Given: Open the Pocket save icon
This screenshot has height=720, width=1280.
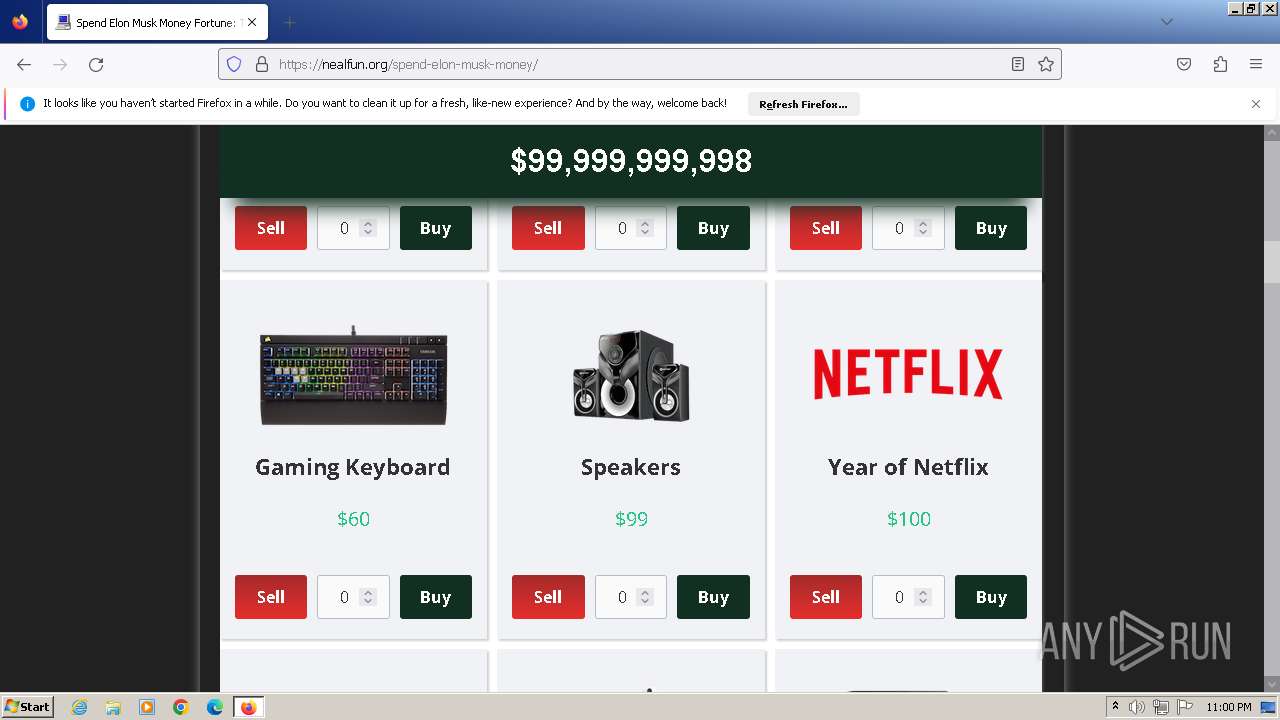Looking at the screenshot, I should [1184, 64].
